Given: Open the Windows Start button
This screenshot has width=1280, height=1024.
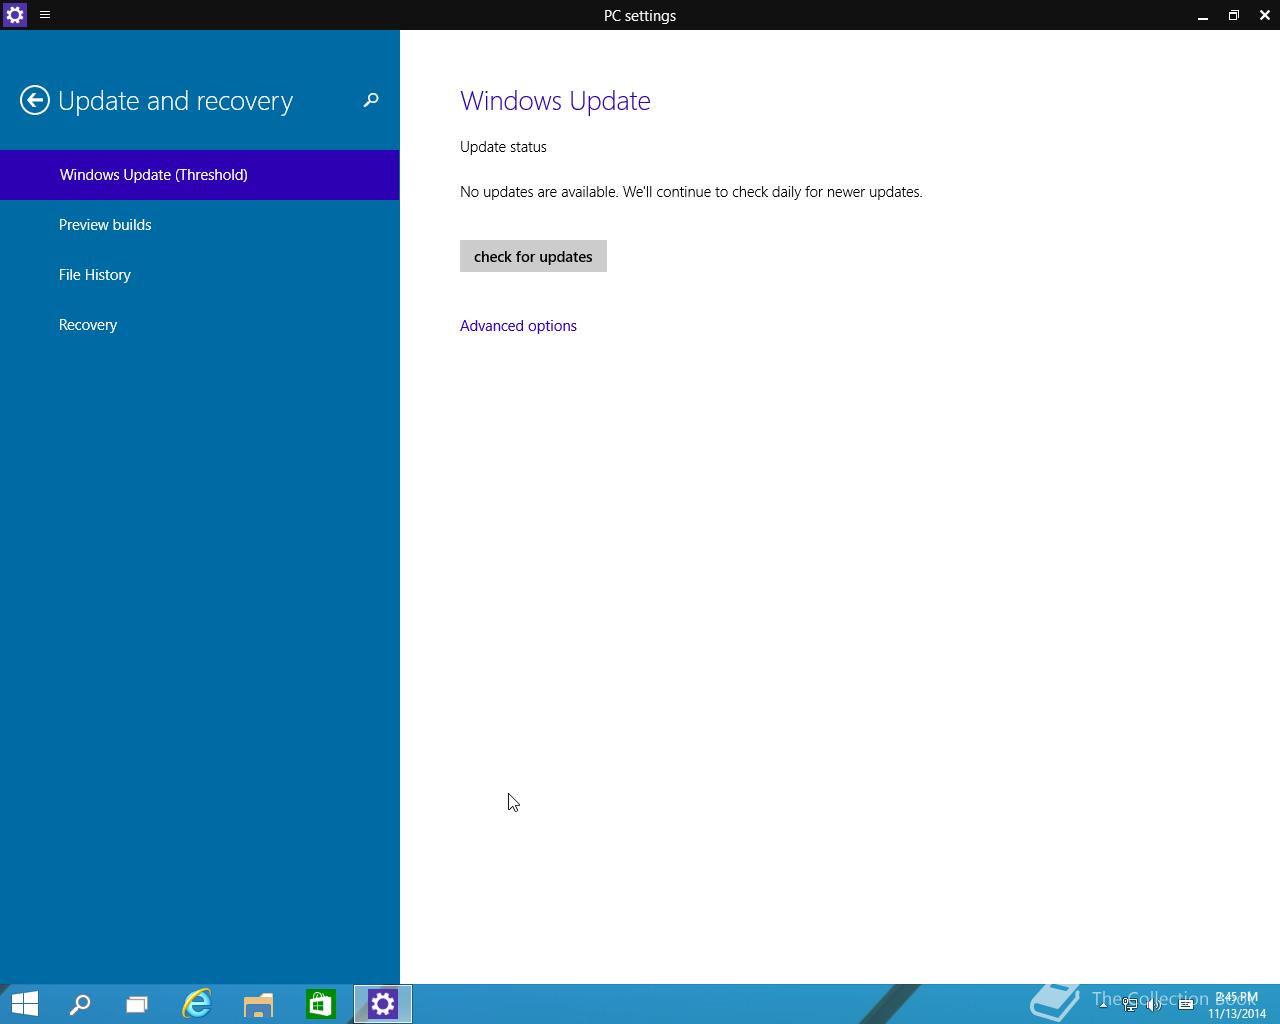Looking at the screenshot, I should click(x=24, y=1004).
